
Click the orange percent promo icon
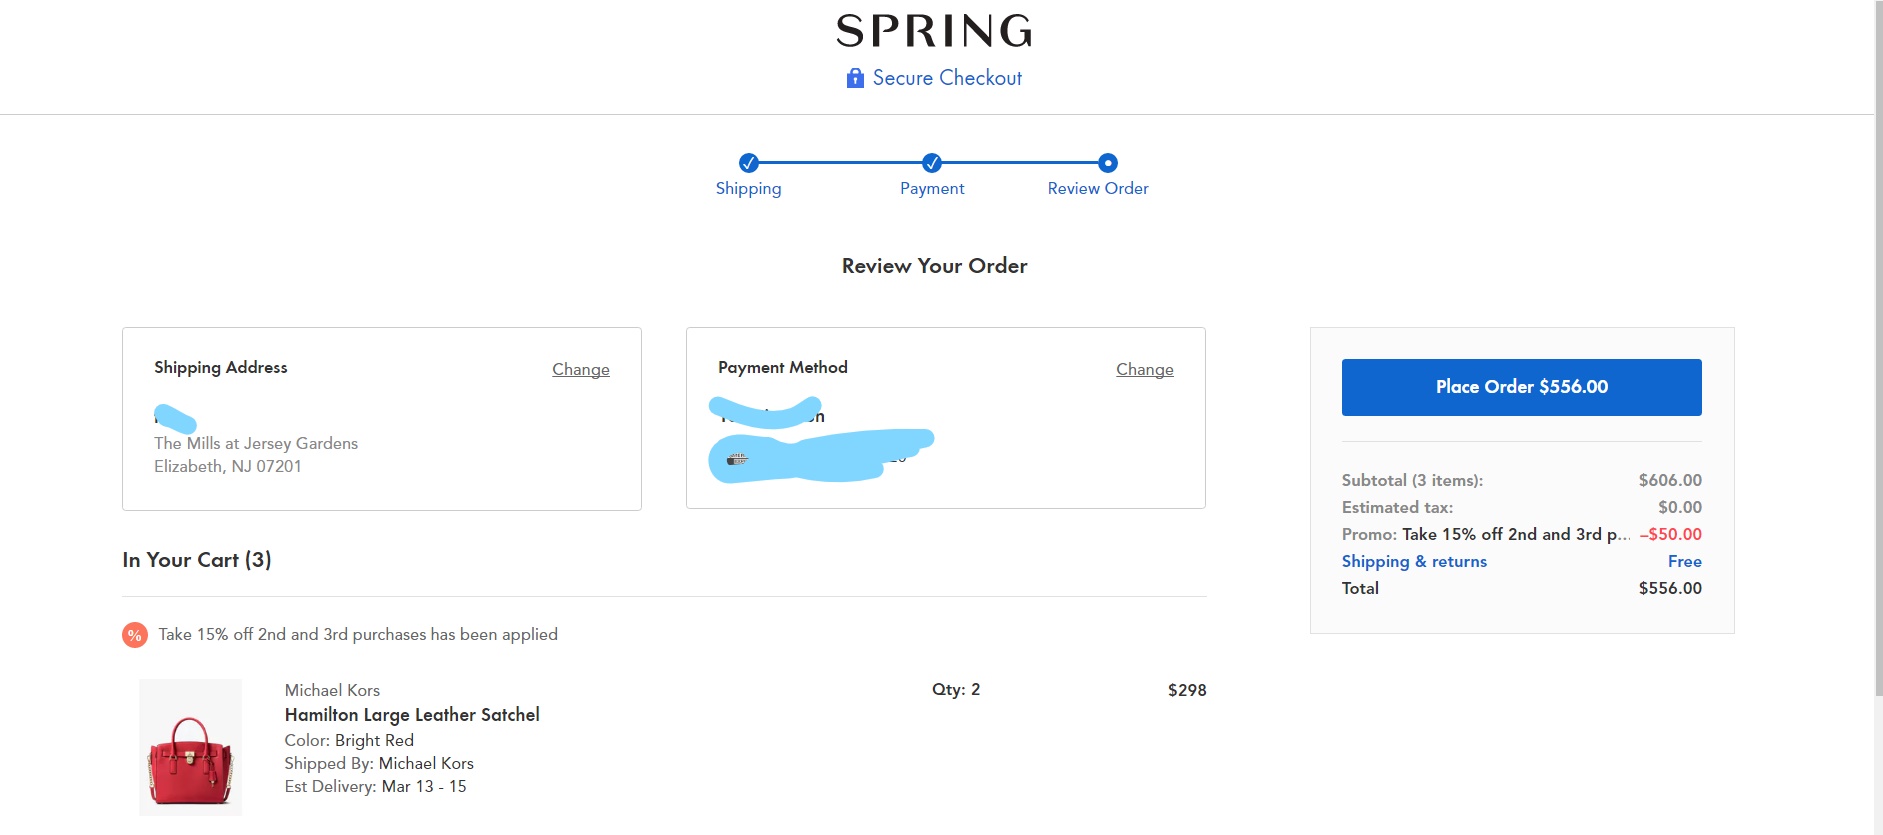(x=135, y=635)
